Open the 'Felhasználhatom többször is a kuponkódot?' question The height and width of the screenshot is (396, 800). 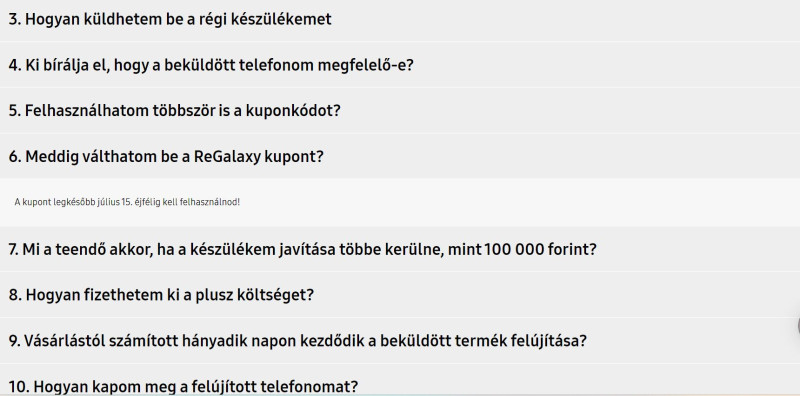pos(400,110)
